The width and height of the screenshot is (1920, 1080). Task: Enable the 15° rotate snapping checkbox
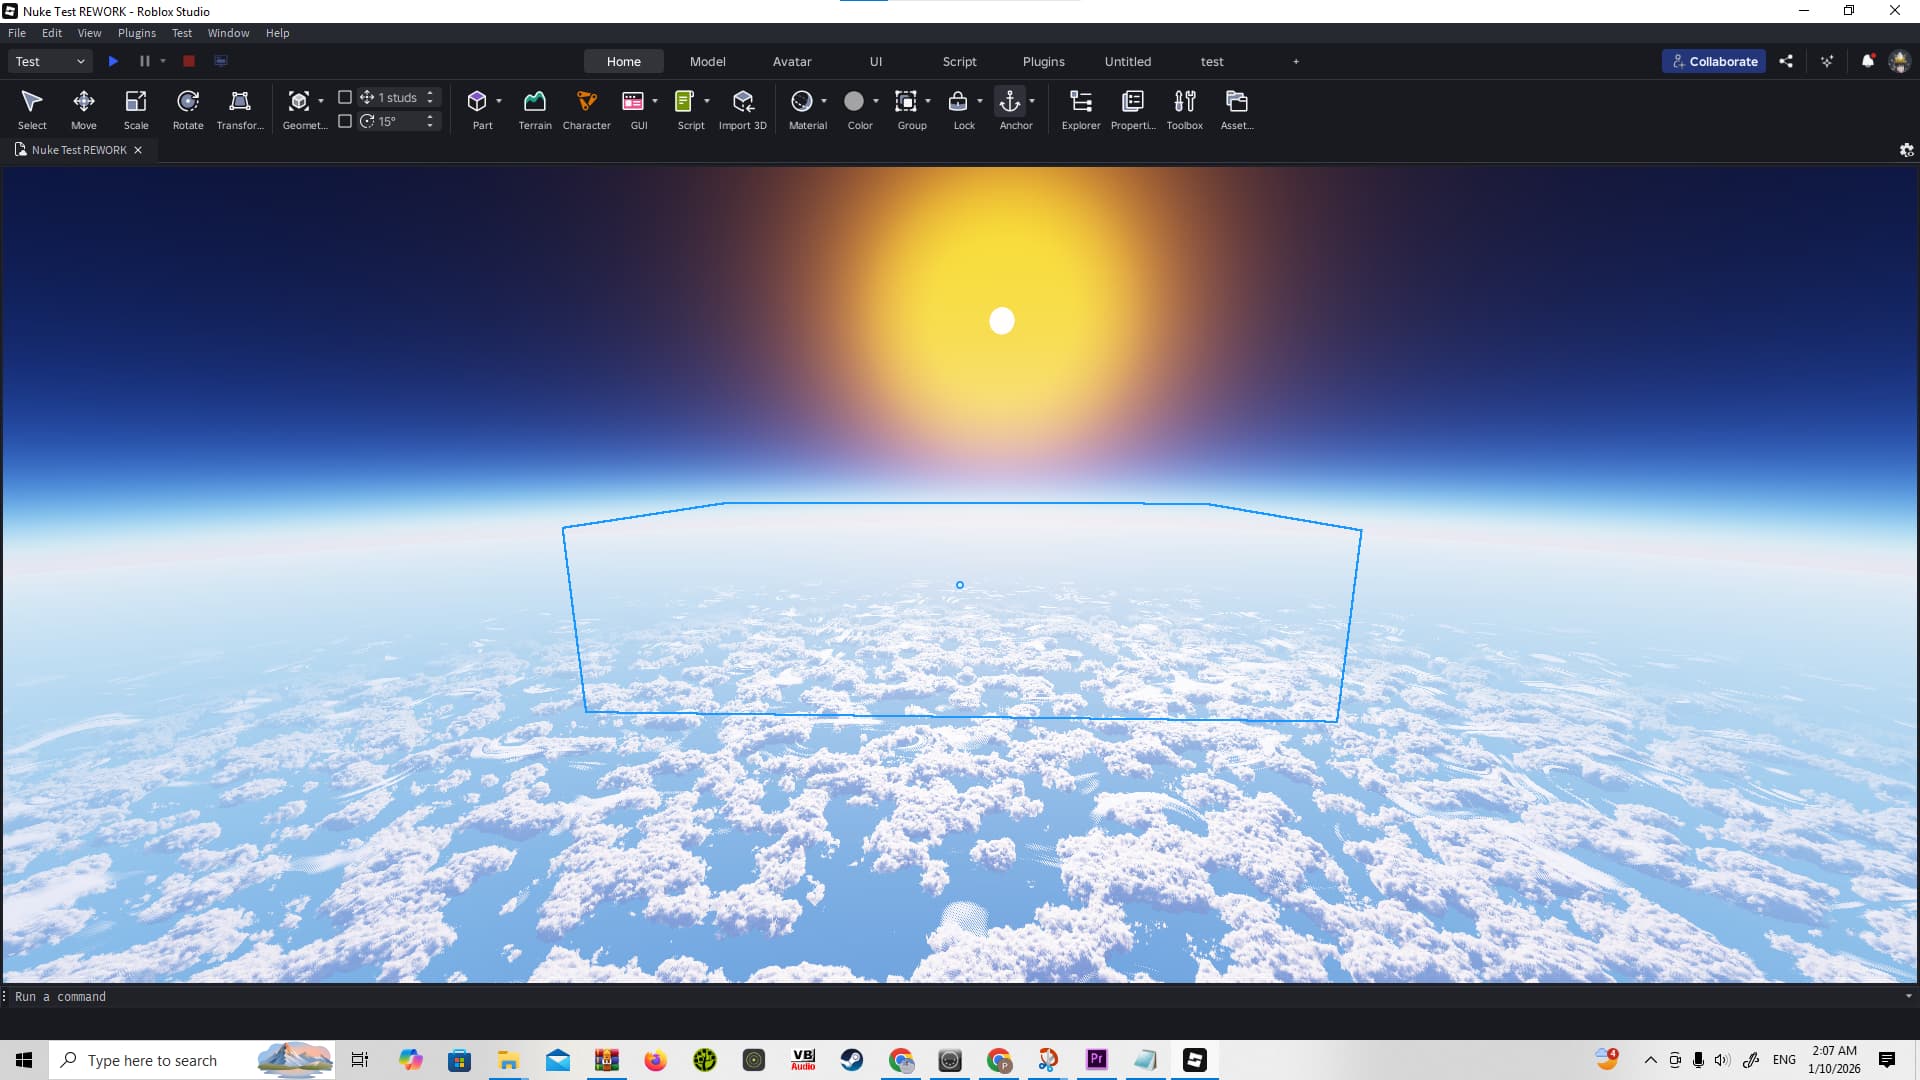(x=345, y=121)
